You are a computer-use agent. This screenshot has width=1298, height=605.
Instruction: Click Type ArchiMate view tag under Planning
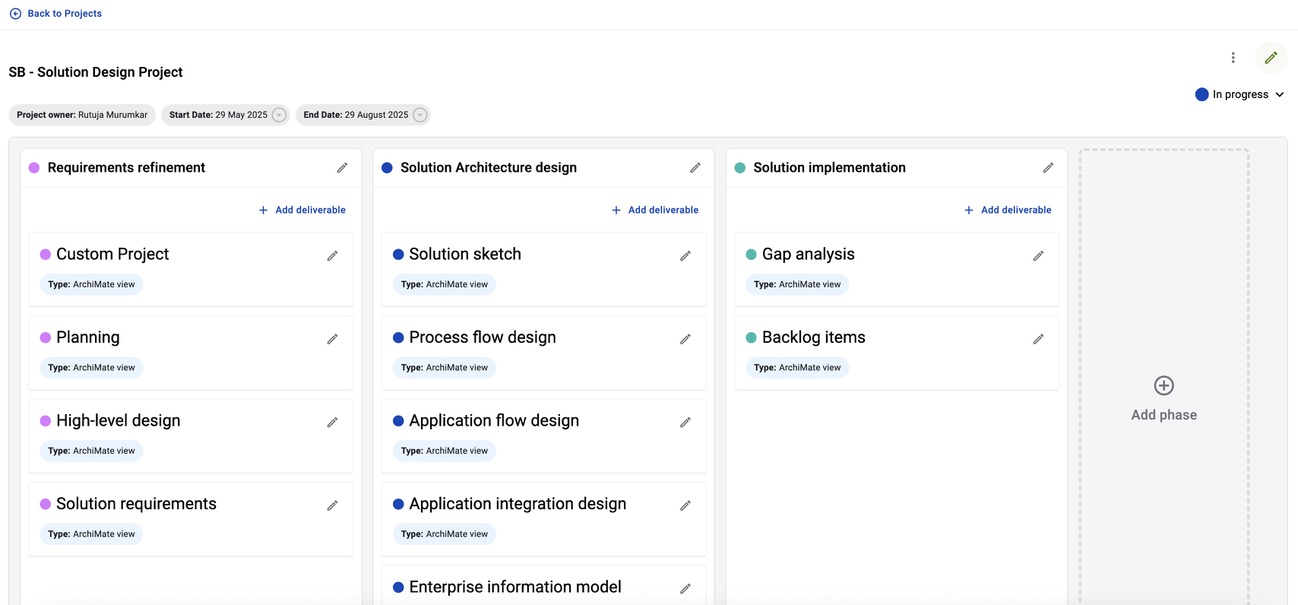pos(91,367)
